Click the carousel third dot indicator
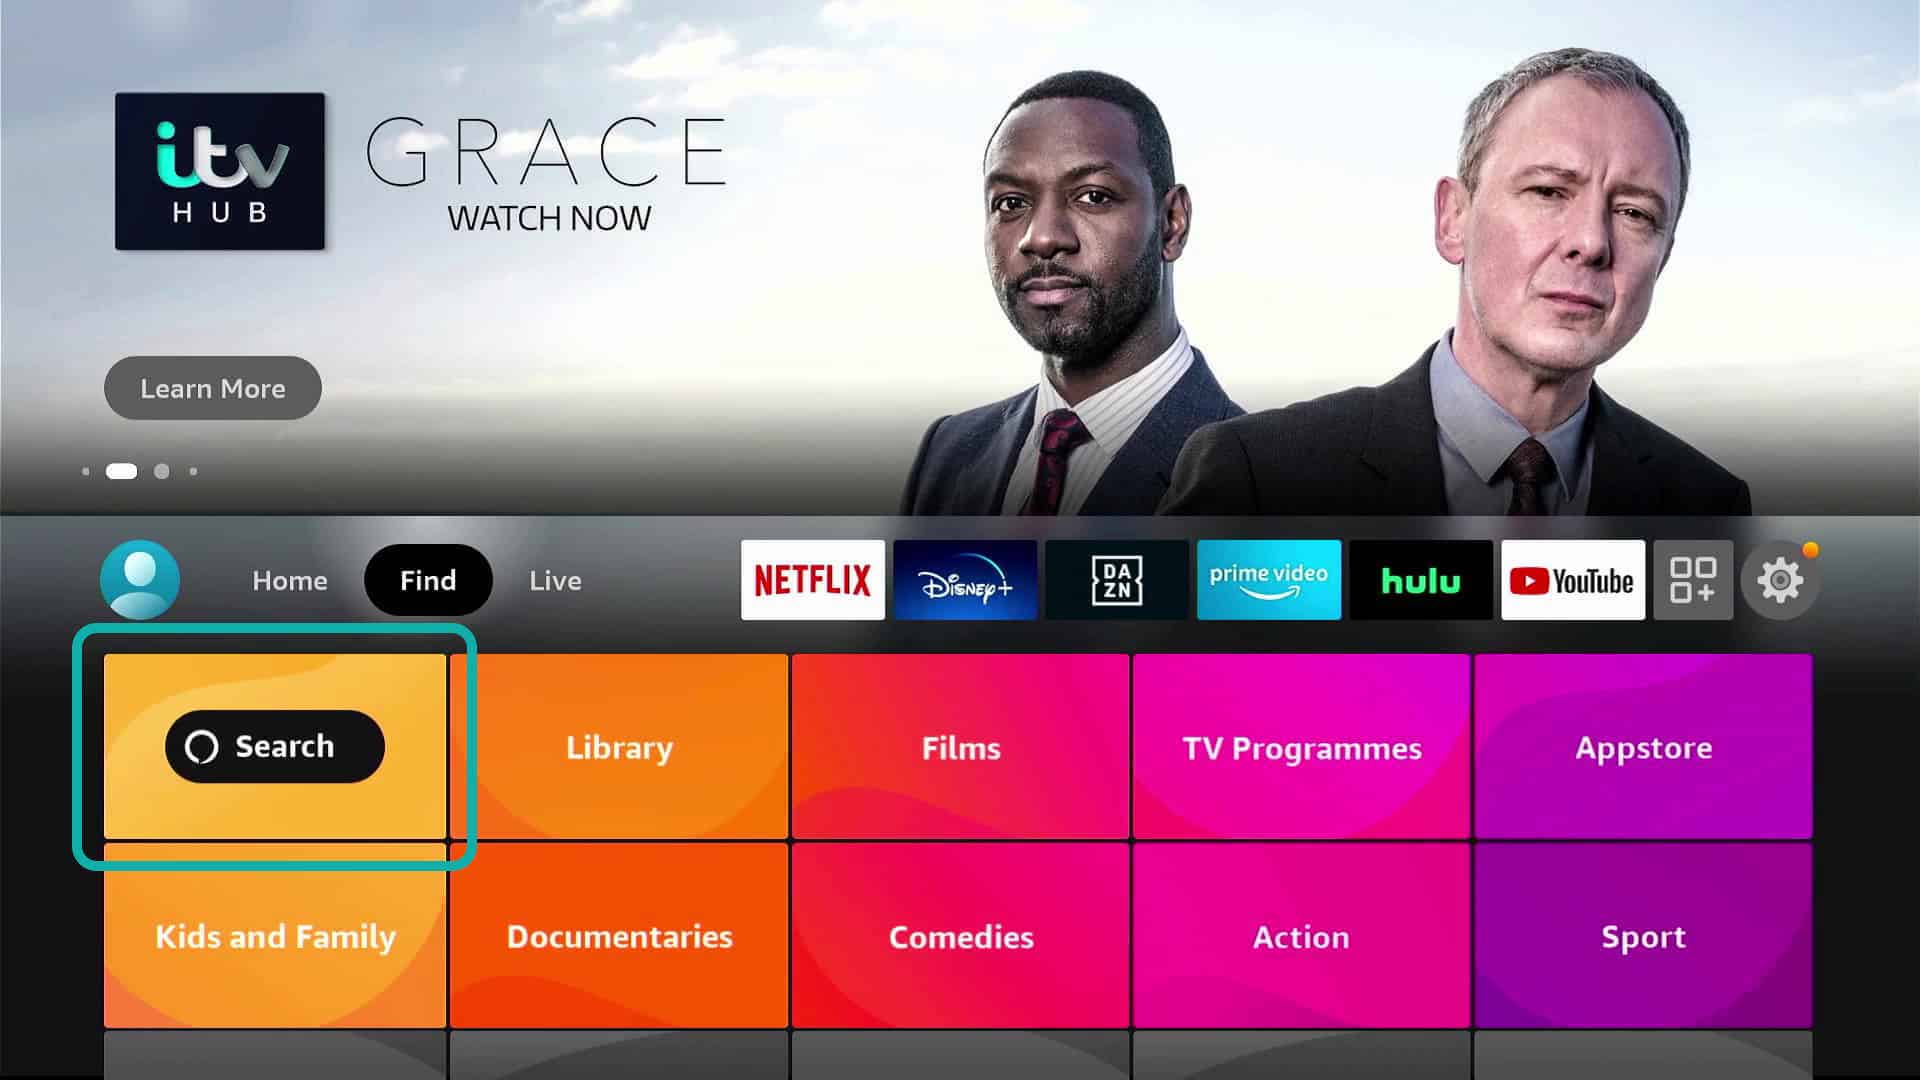This screenshot has width=1920, height=1080. [x=161, y=471]
